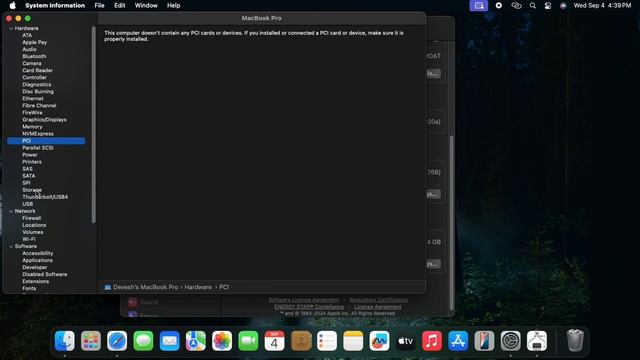
Task: Open System Information dock icon
Action: 537,340
